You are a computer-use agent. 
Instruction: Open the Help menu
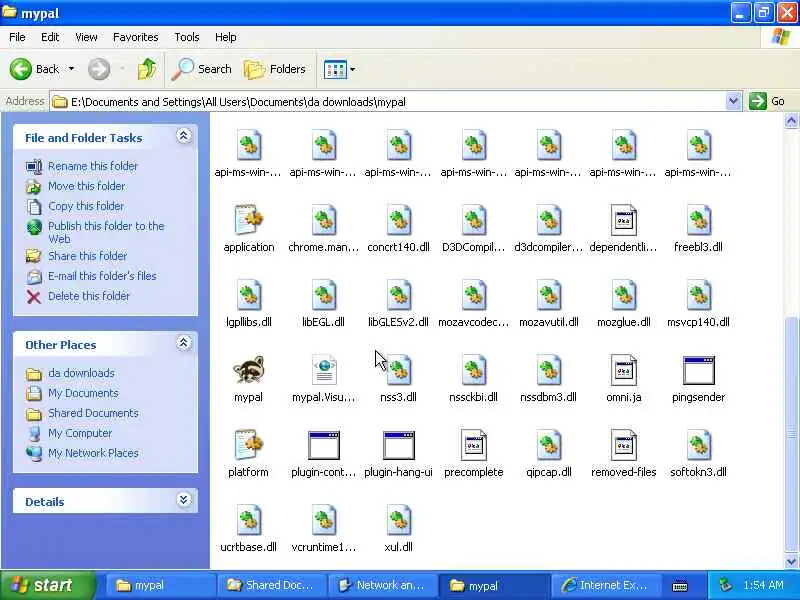226,37
